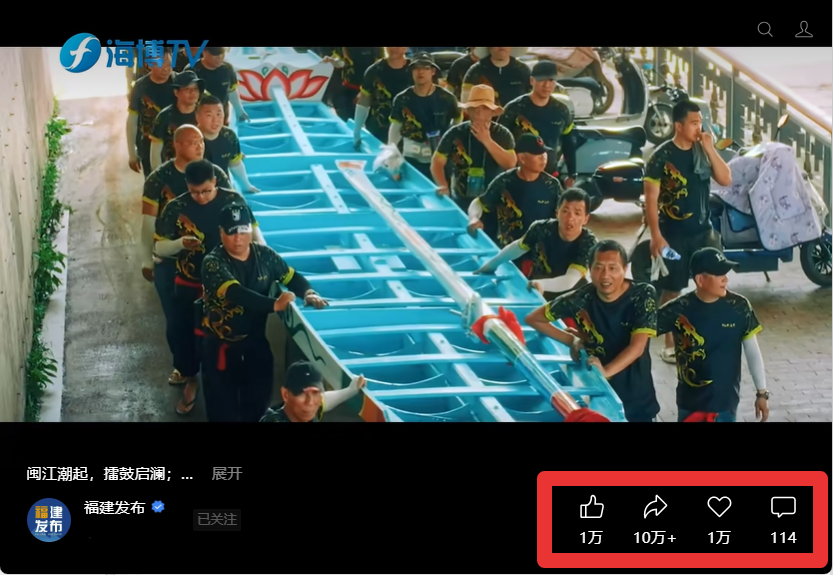Expand description with 展开

pyautogui.click(x=227, y=473)
